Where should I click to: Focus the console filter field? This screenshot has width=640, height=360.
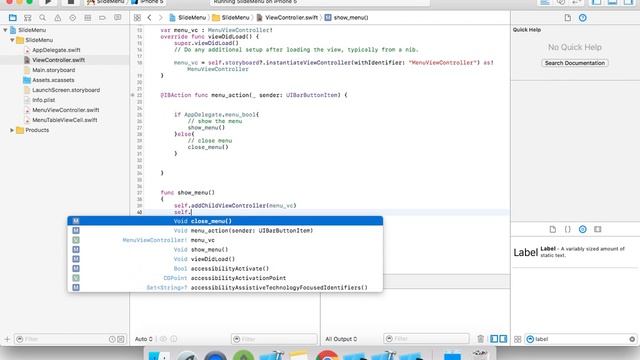(427, 339)
